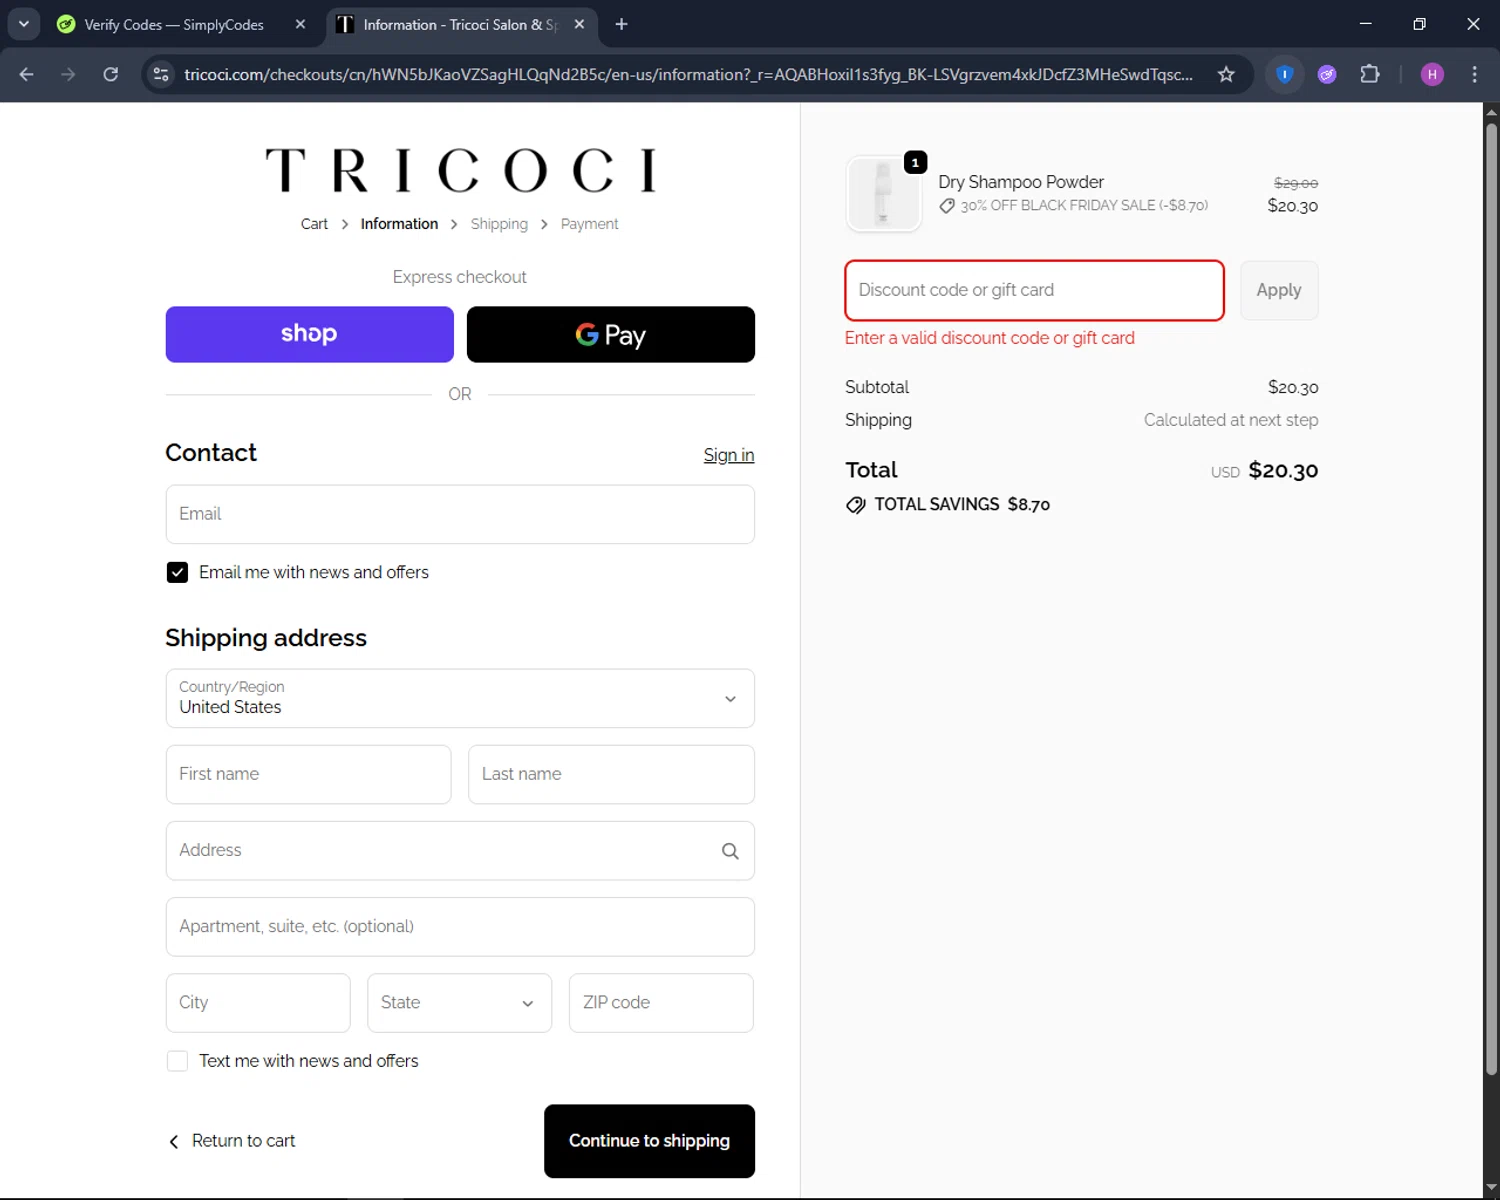Click the Total Savings tag icon
Screen dimensions: 1500x1200
856,505
